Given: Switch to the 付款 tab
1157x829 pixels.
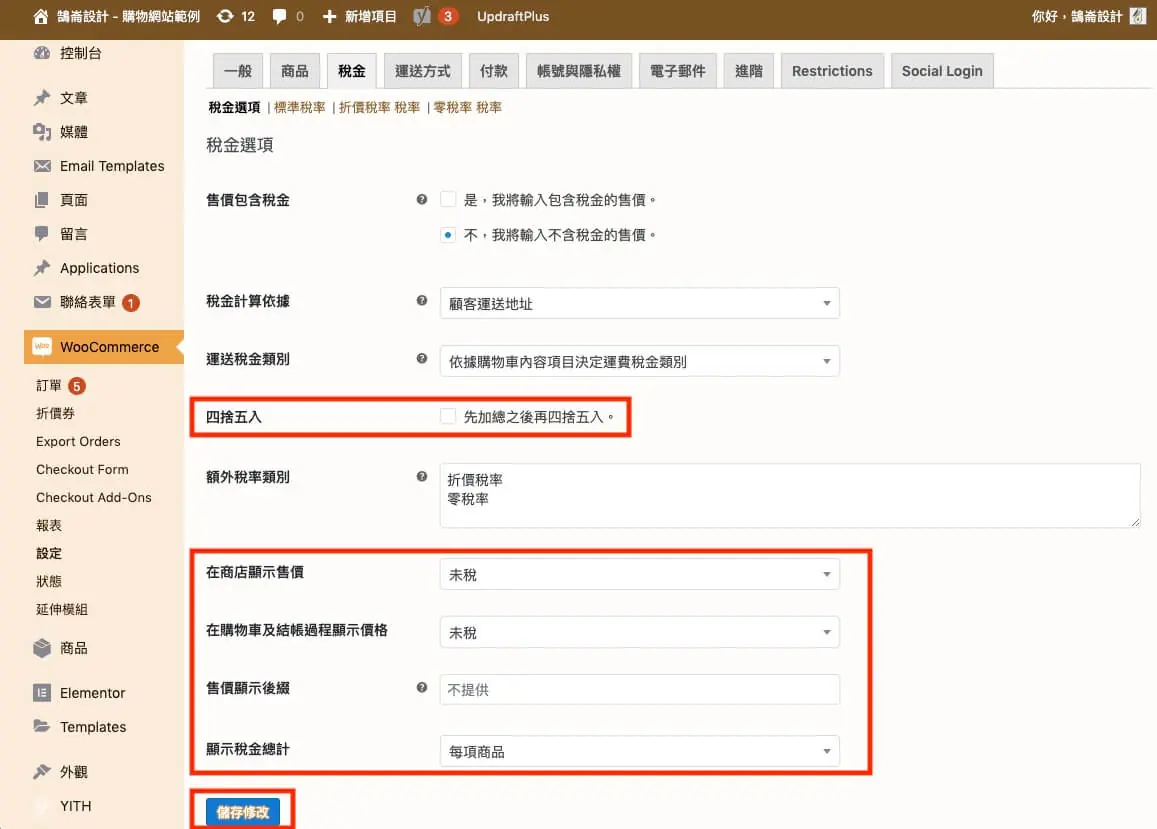Looking at the screenshot, I should pos(494,71).
